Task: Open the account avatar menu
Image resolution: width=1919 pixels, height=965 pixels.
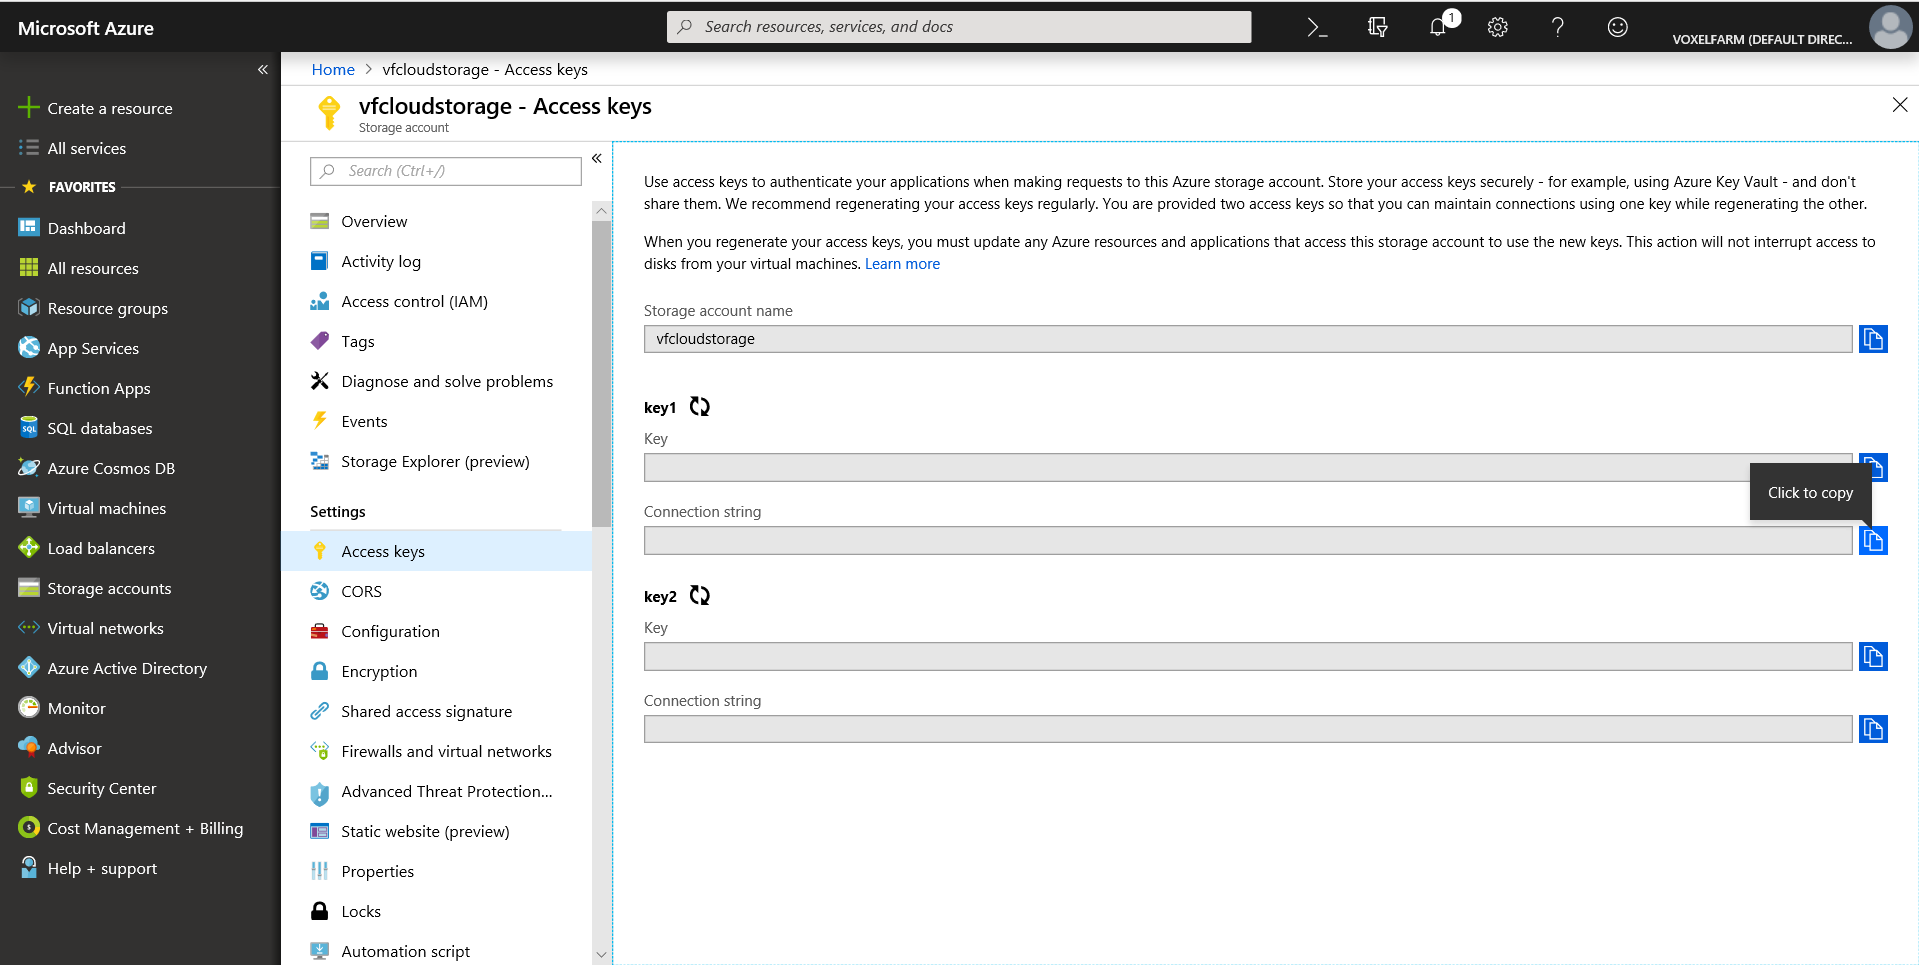Action: (x=1890, y=27)
